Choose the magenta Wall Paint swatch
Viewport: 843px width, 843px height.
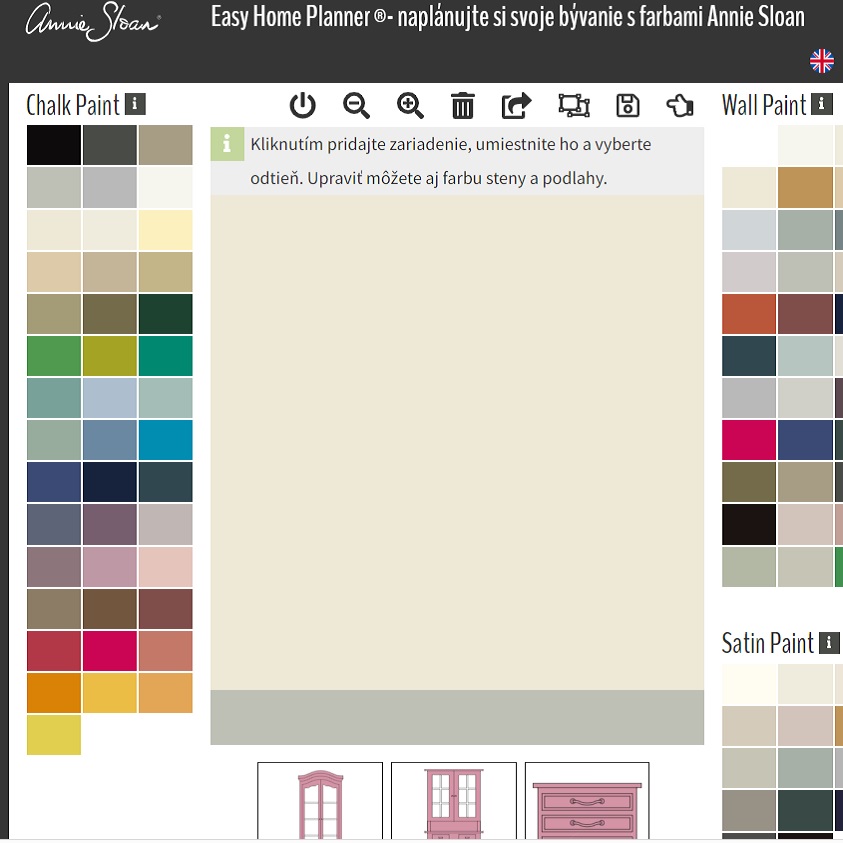(x=749, y=440)
